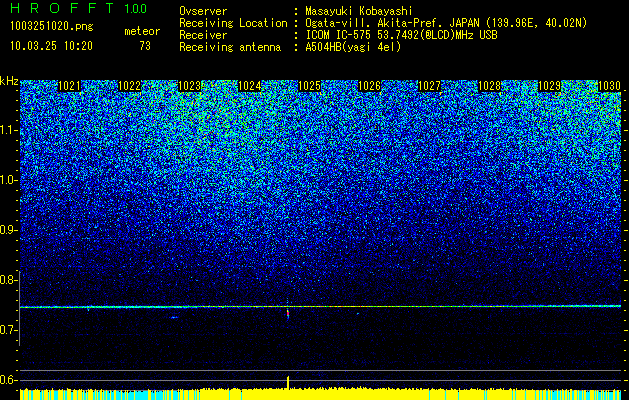Image resolution: width=629 pixels, height=400 pixels.
Task: Click the receiver ICOM IC-575 53.7492 MHz text
Action: [x=401, y=35]
